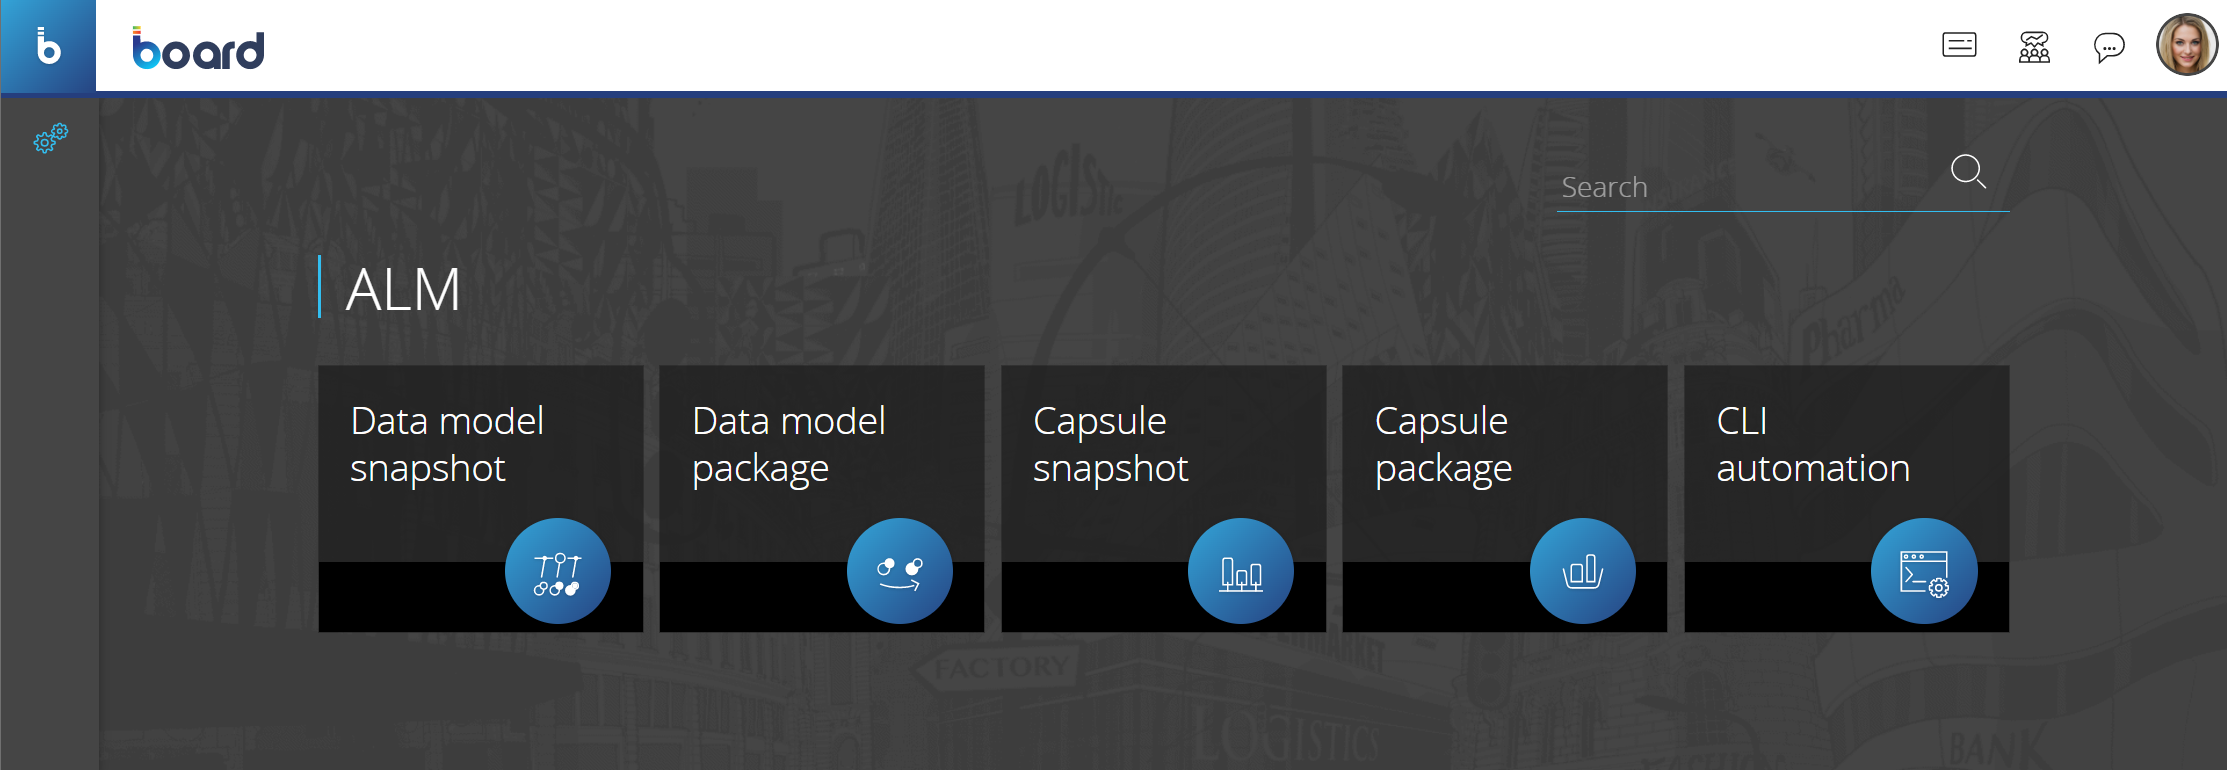Click the Data model snapshot round icon

[x=558, y=571]
